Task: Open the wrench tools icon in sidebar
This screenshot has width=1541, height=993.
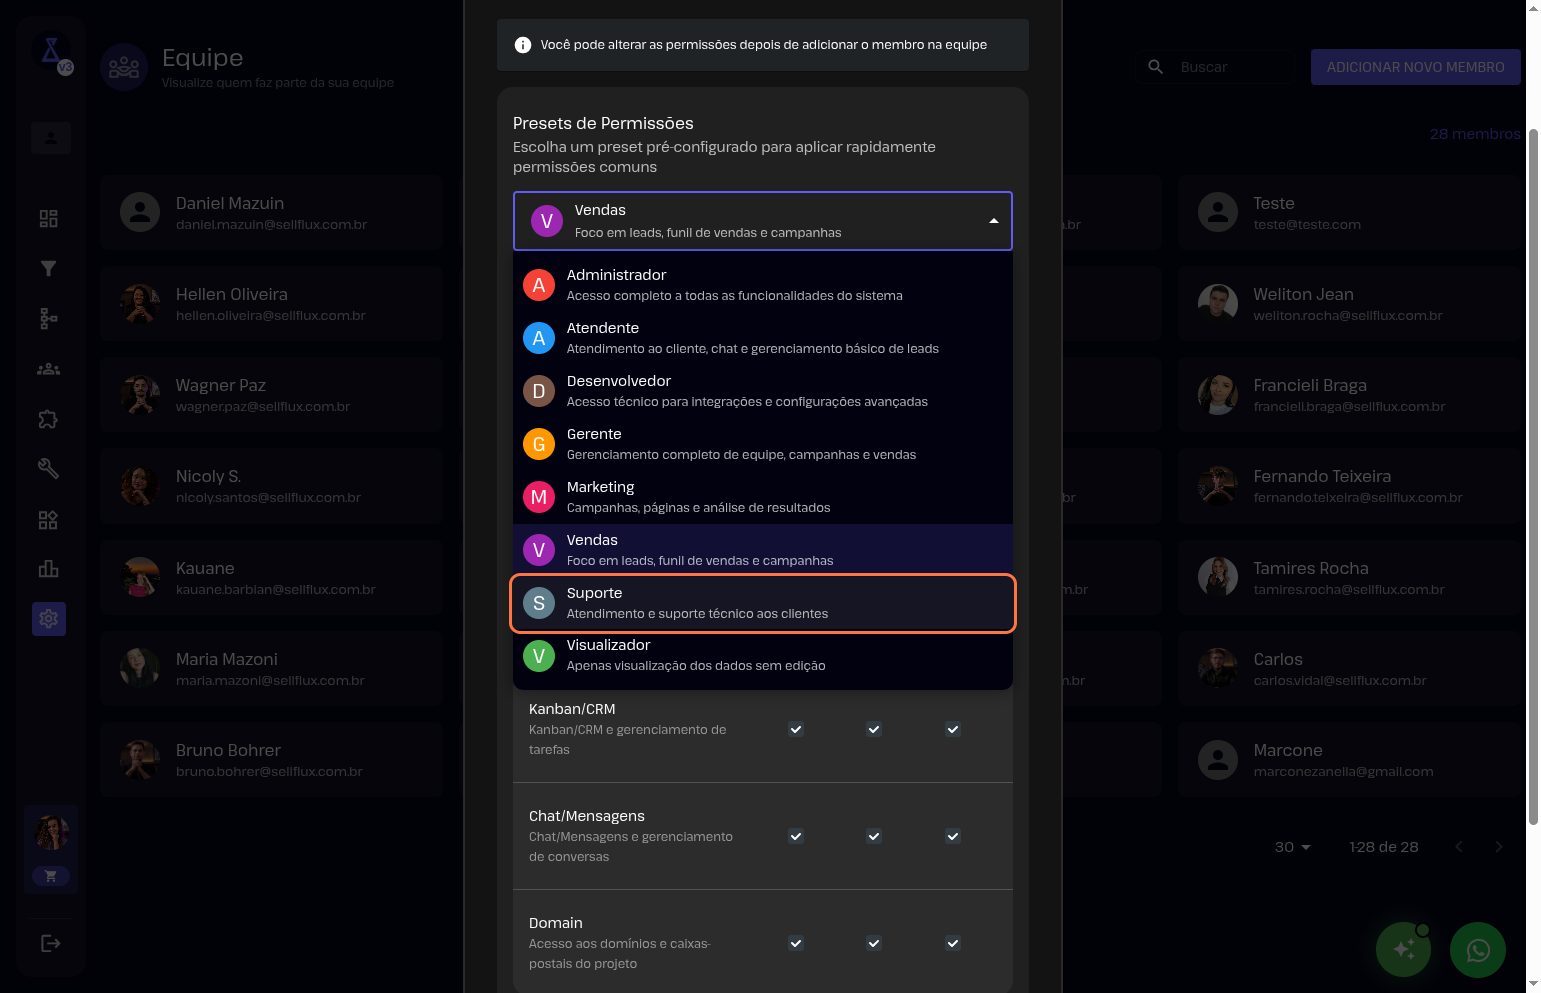Action: pyautogui.click(x=48, y=469)
